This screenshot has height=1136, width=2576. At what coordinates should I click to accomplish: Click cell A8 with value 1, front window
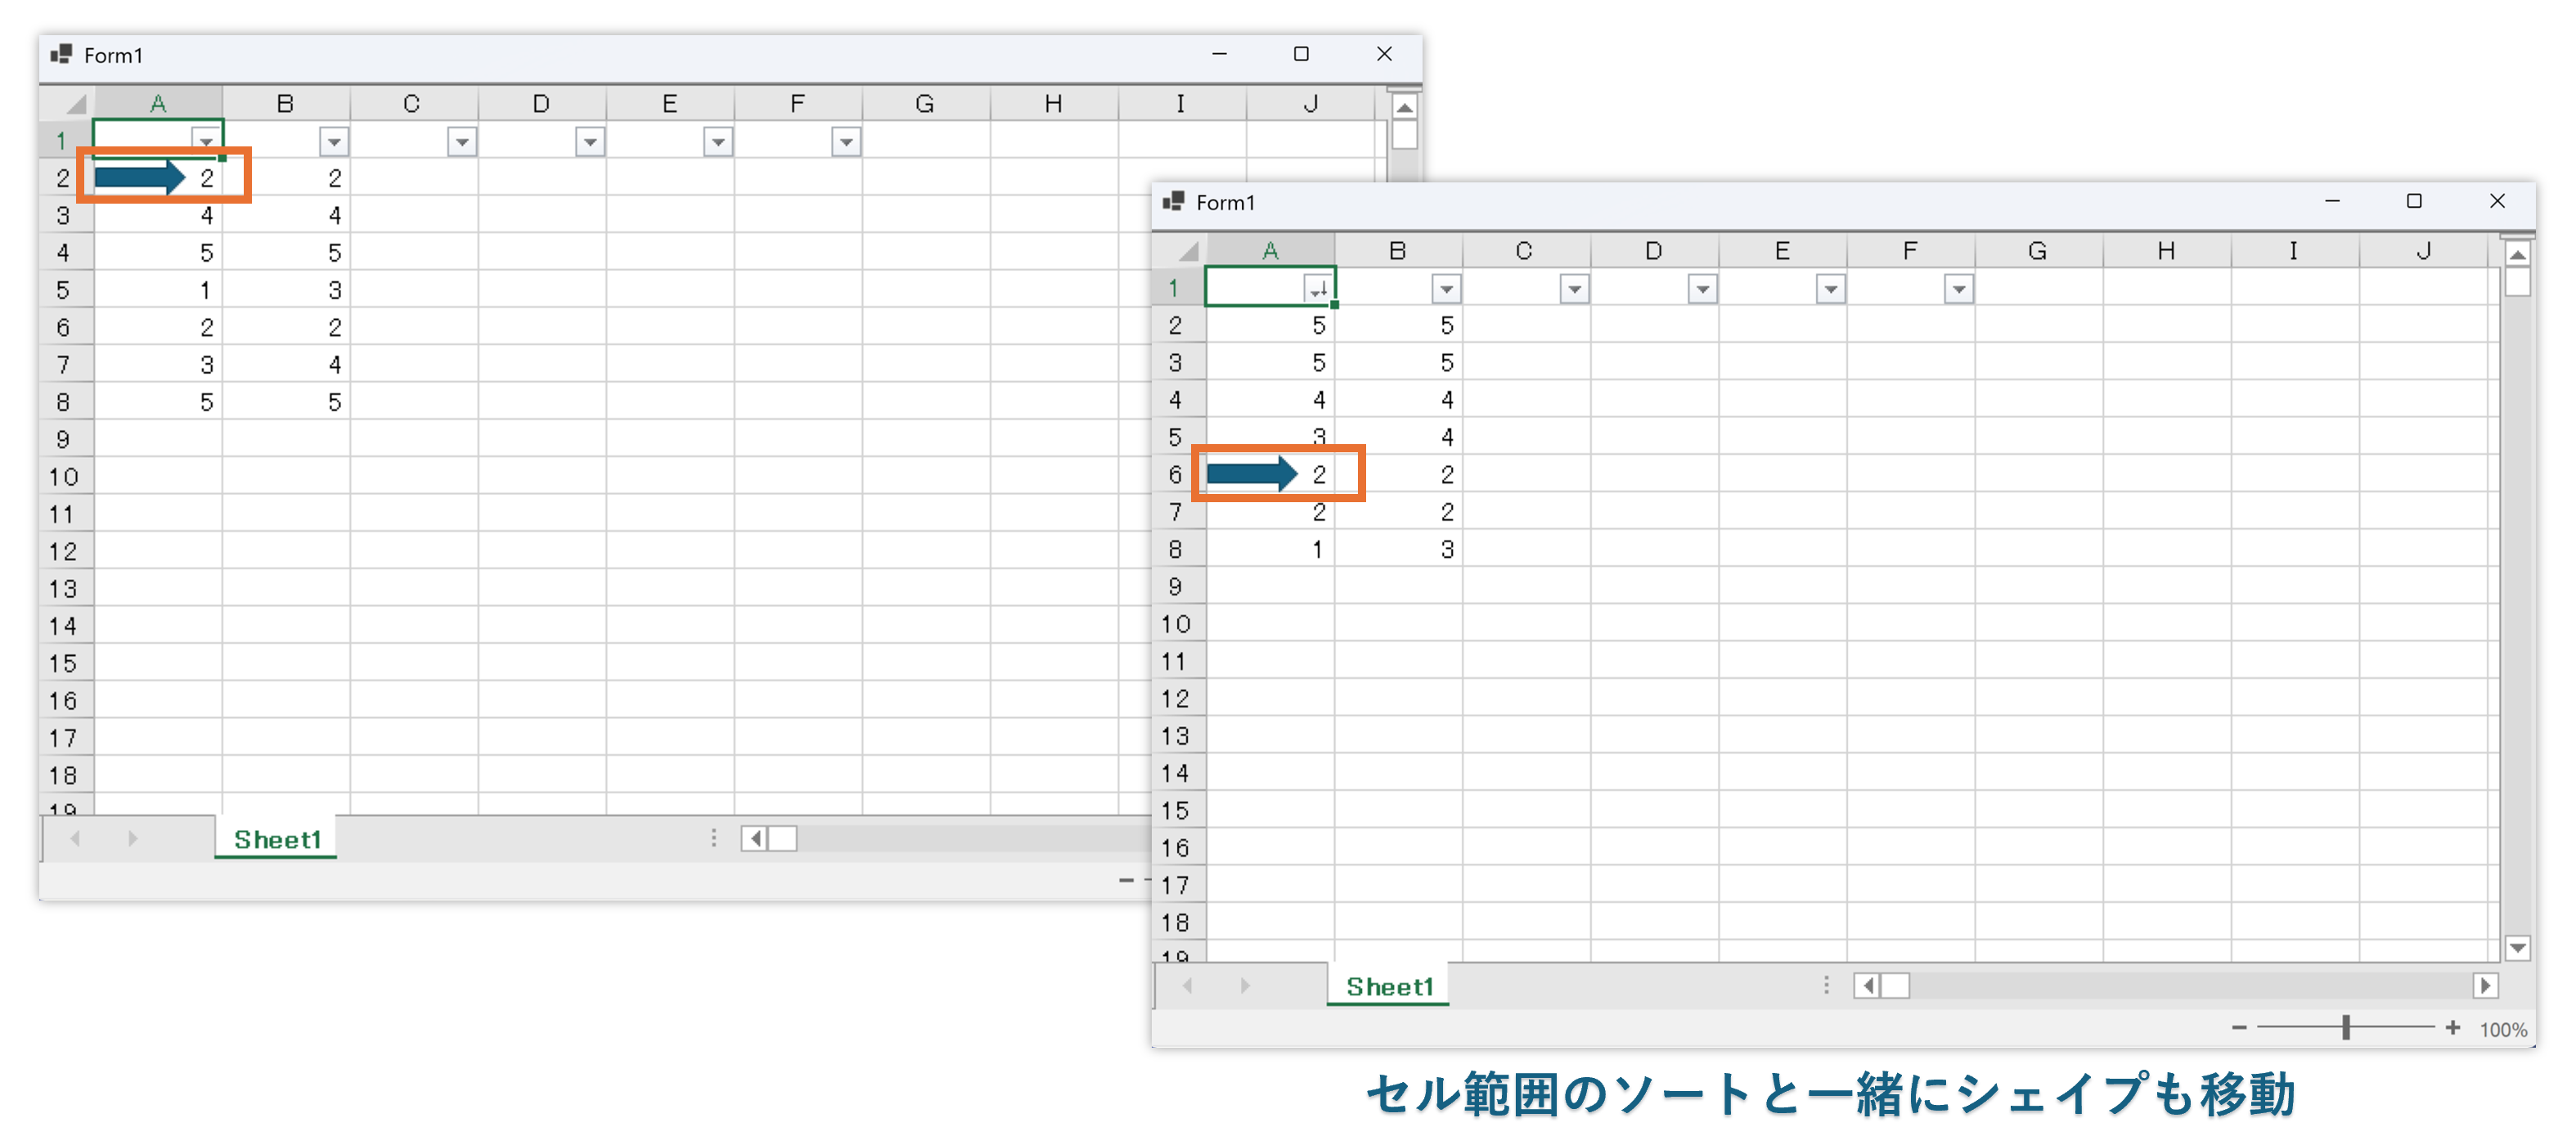pos(1270,549)
